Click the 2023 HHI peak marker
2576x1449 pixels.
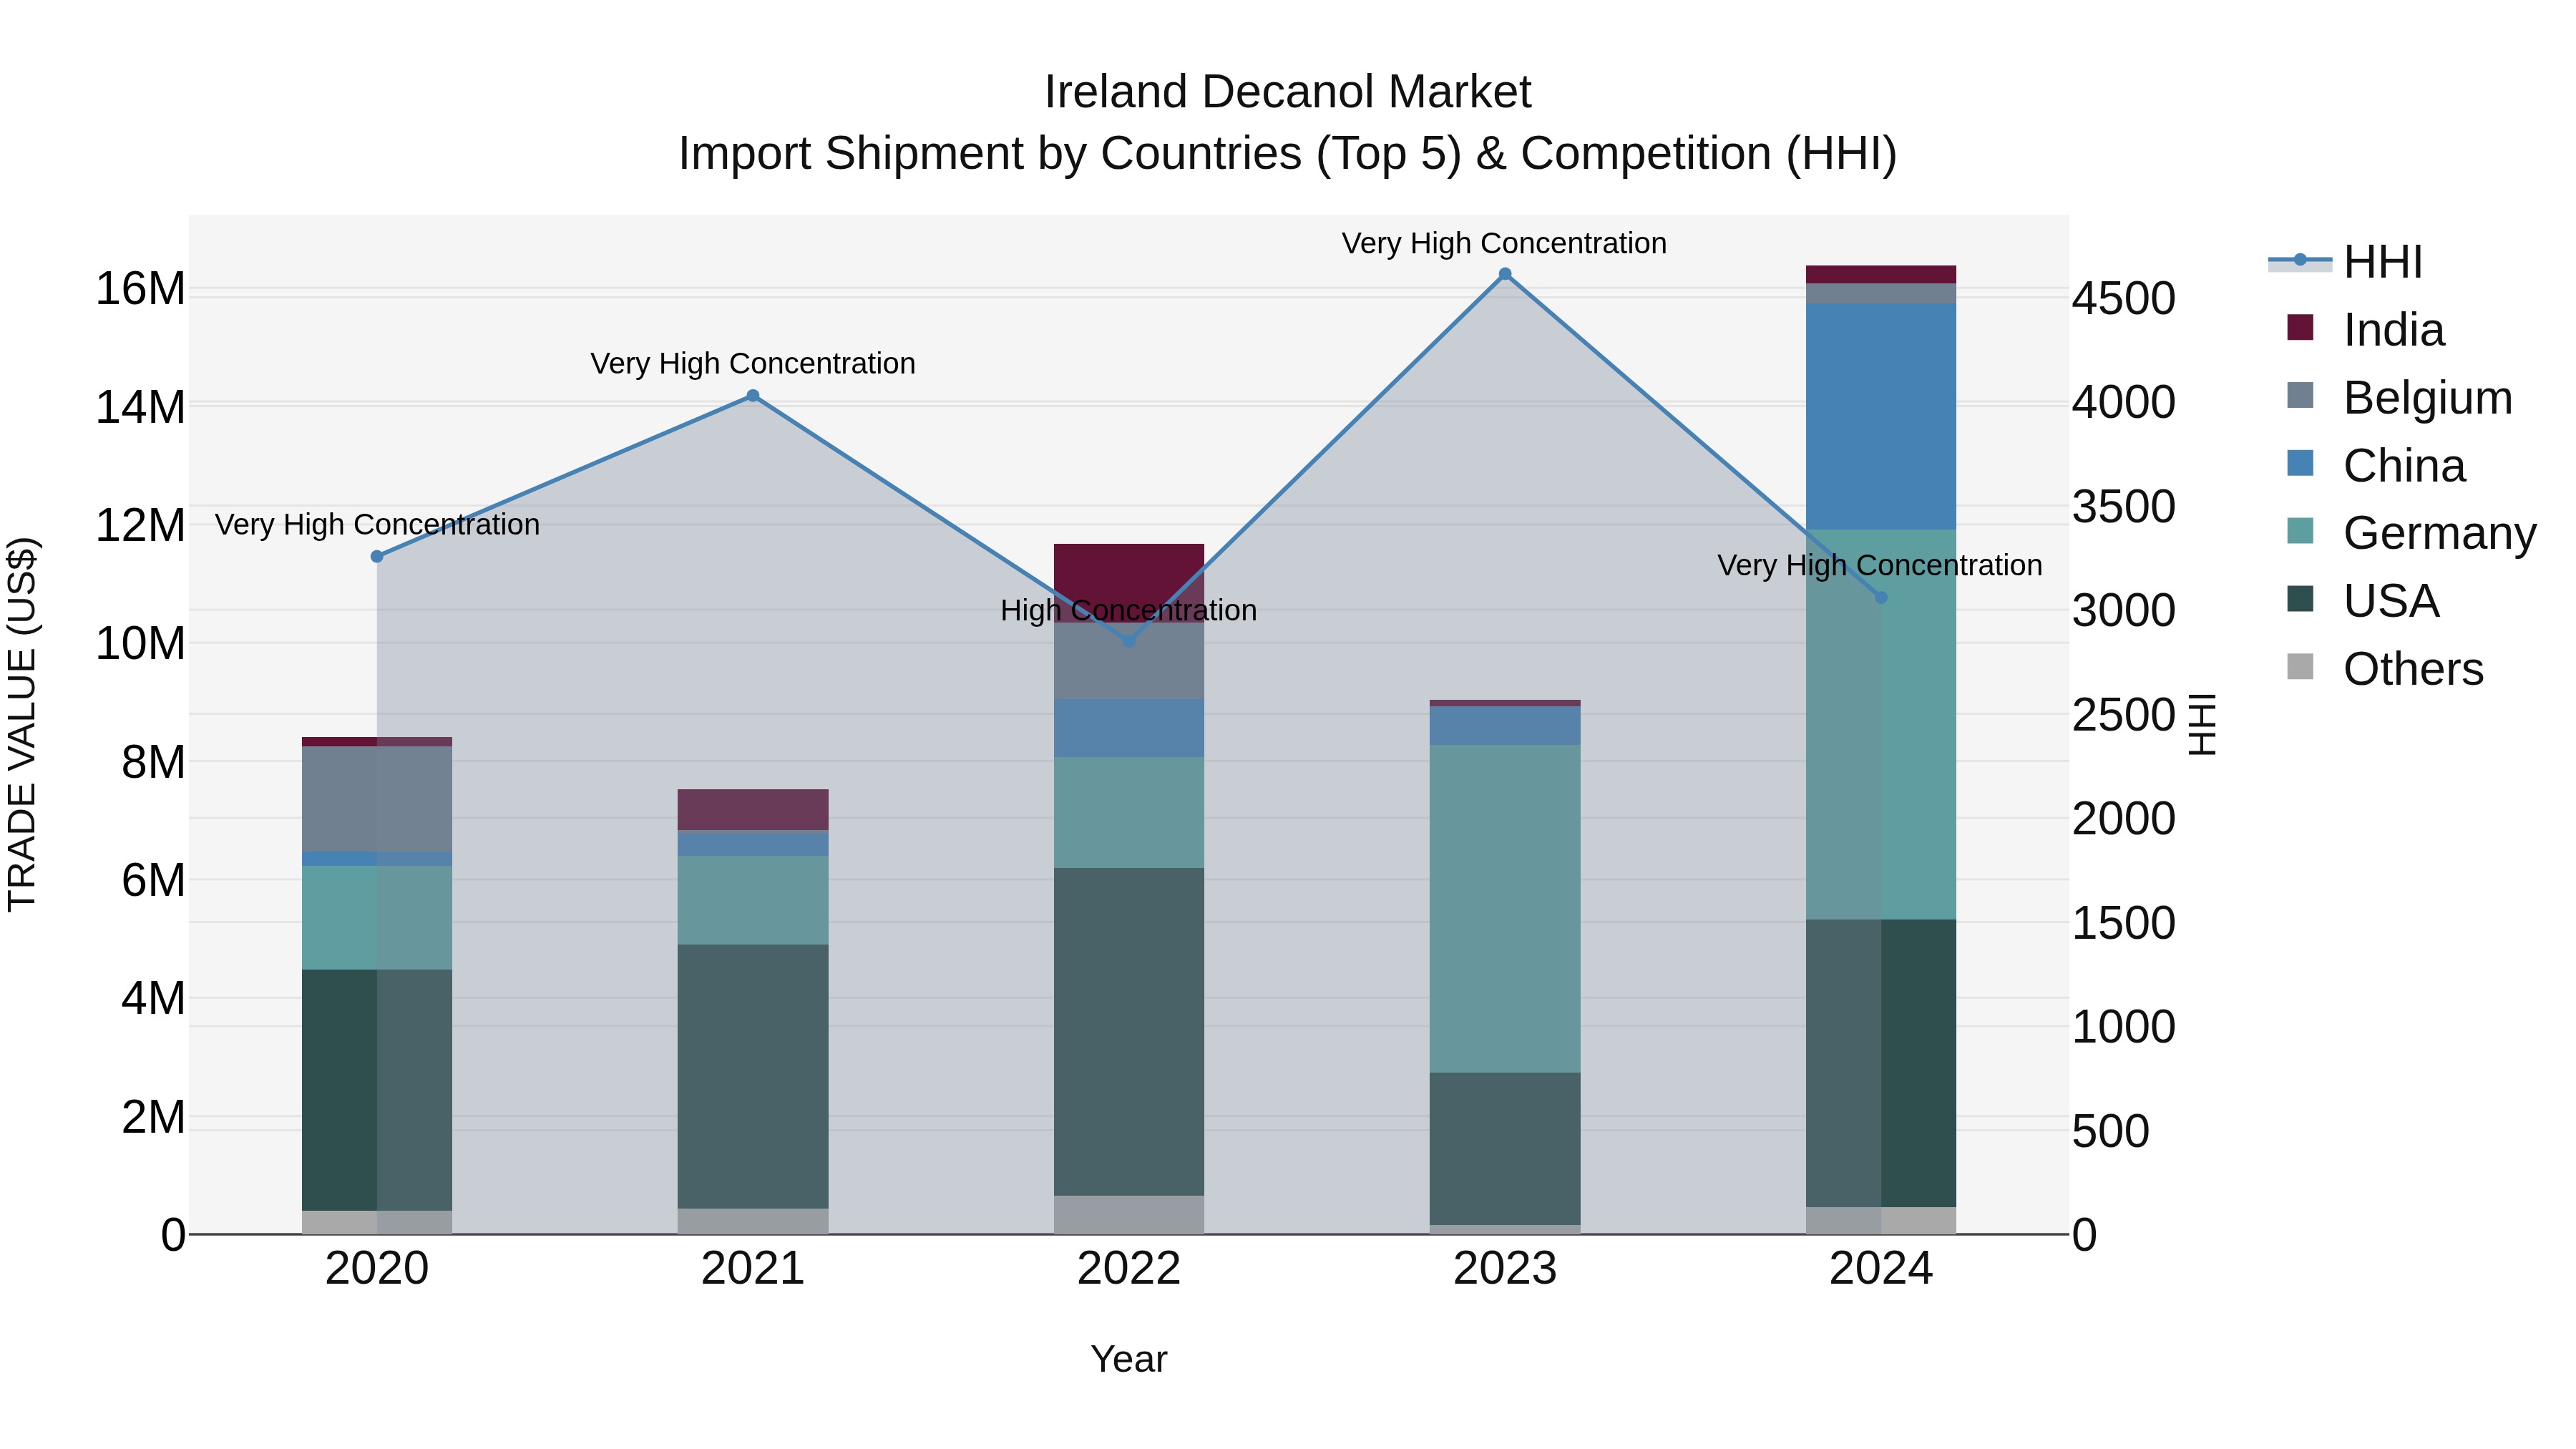coord(1505,274)
